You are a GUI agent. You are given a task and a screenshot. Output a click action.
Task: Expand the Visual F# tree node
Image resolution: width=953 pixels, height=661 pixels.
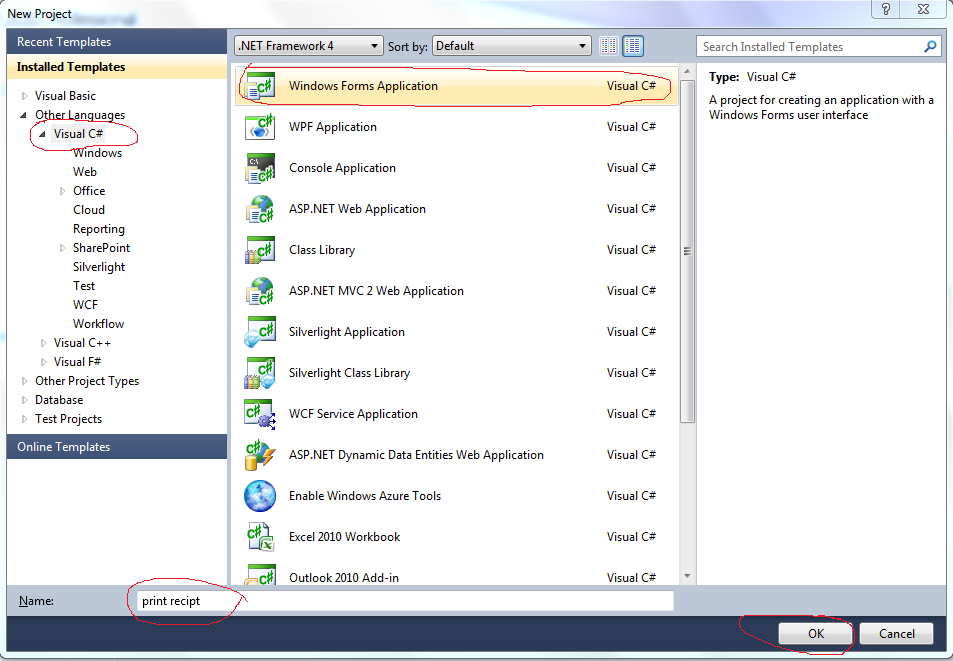43,361
